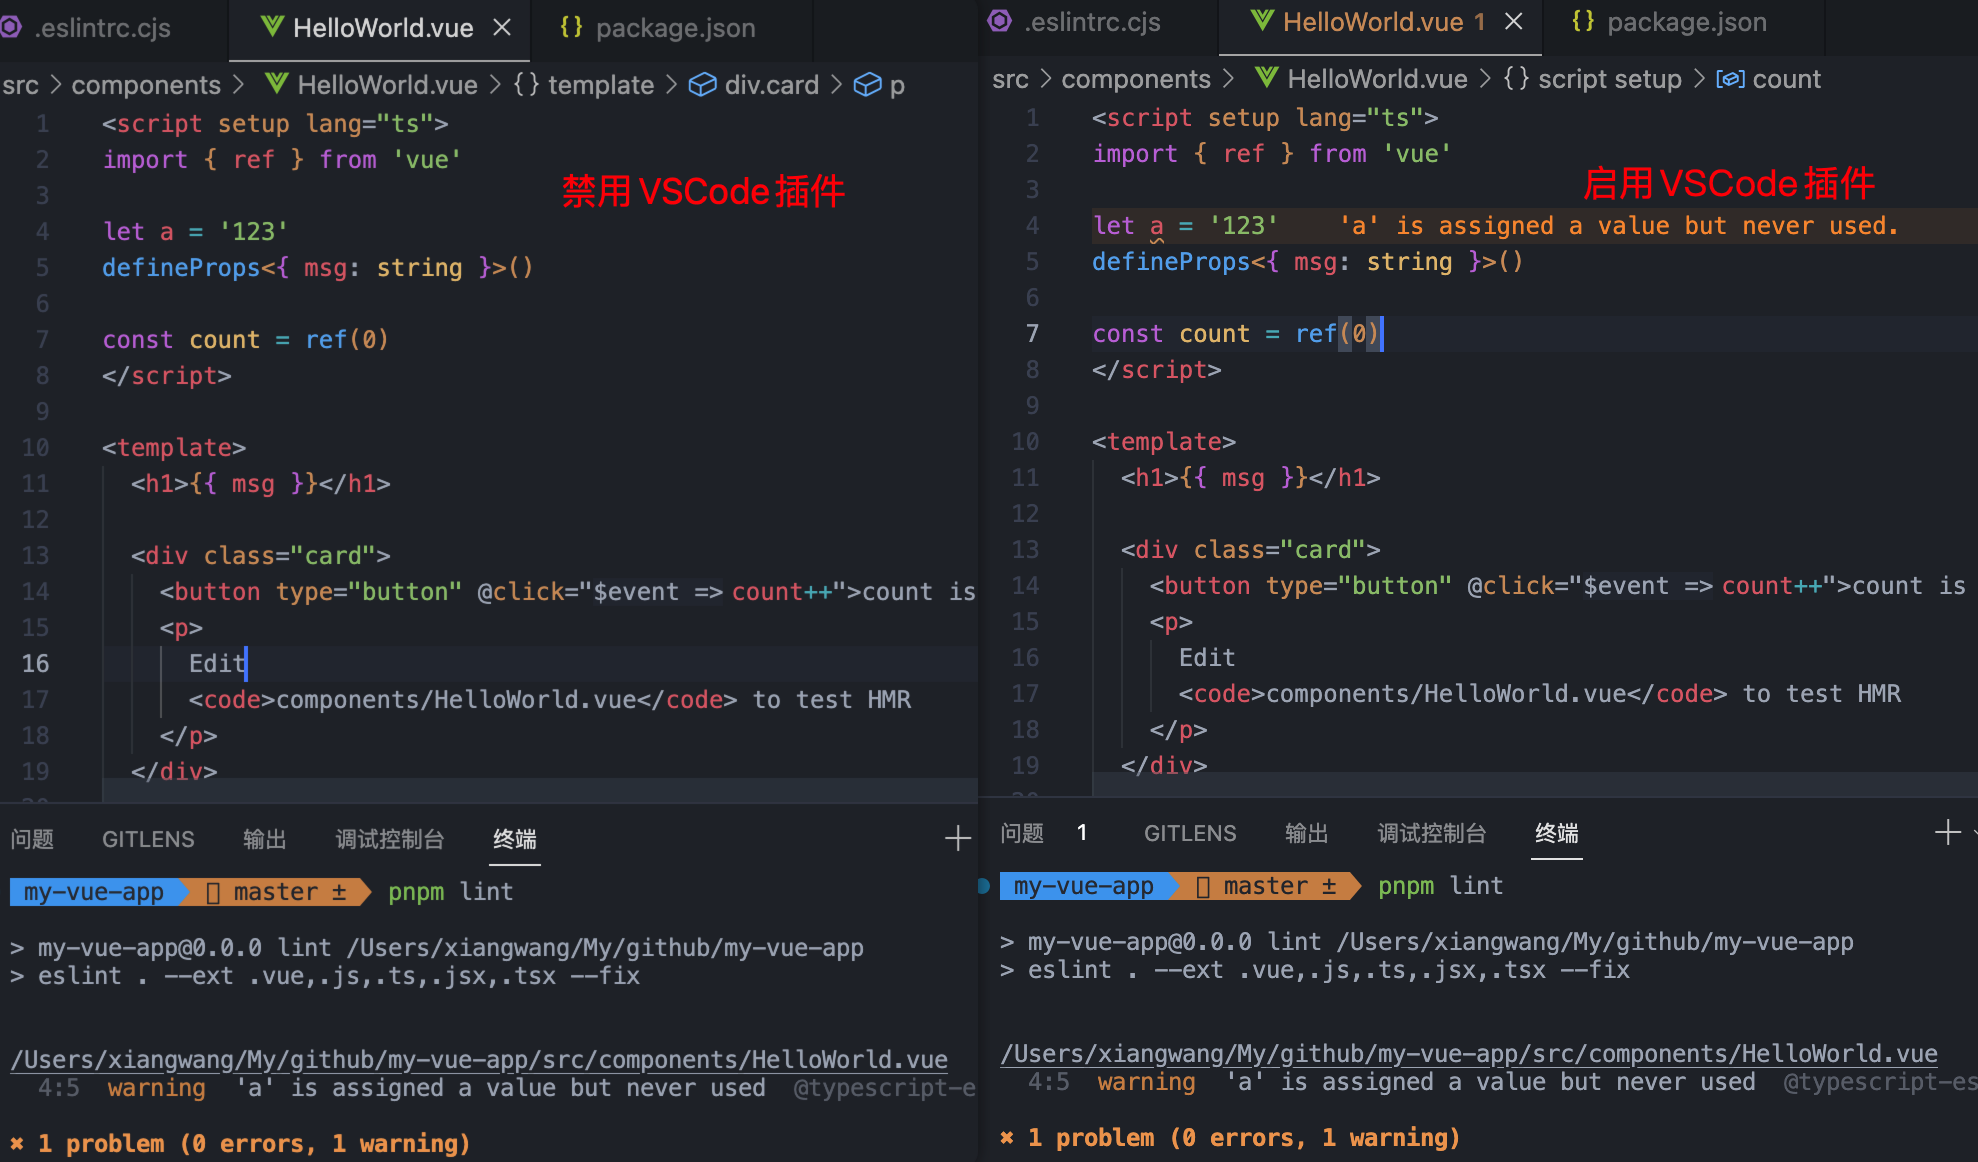Close HelloWorld.vue tab in right editor

point(1514,21)
